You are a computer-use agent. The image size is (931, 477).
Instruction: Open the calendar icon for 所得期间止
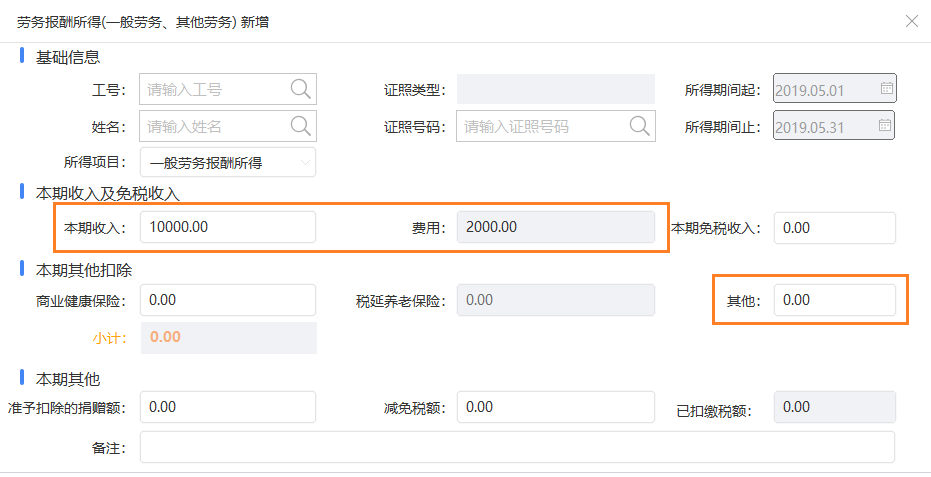click(885, 125)
